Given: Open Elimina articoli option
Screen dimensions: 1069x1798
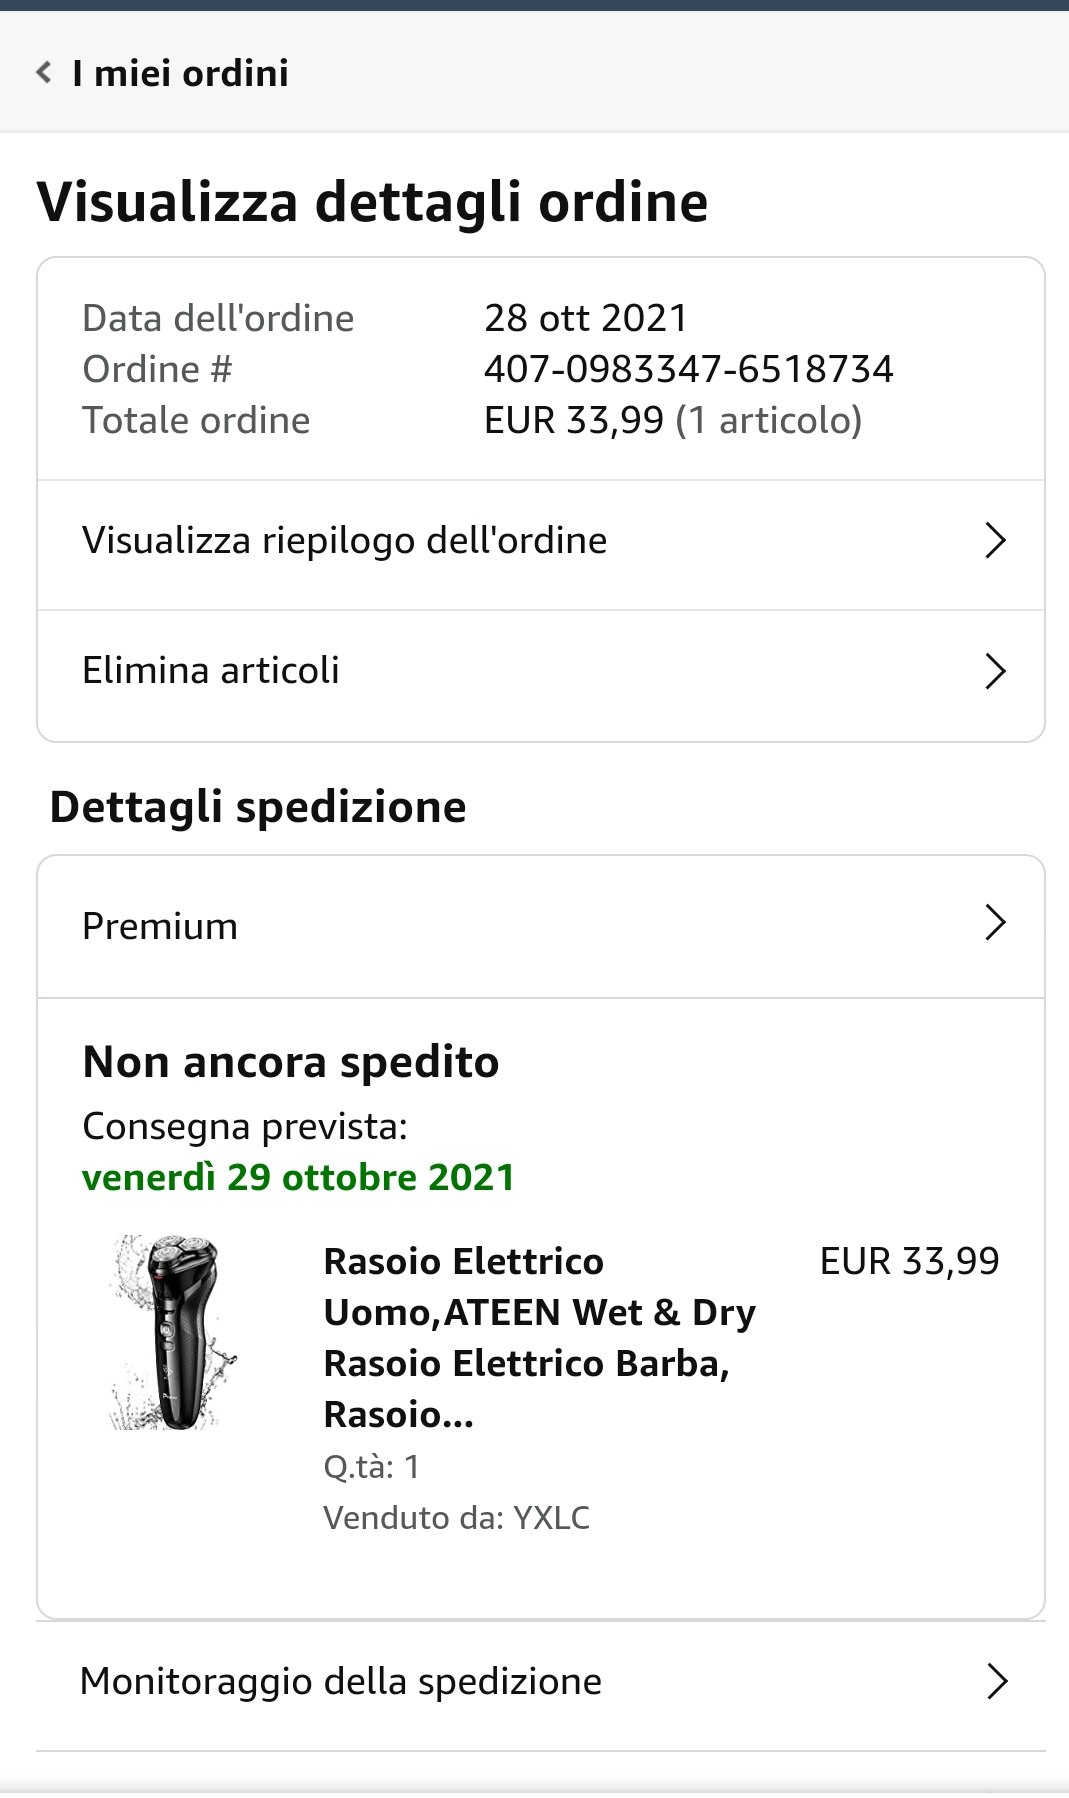Looking at the screenshot, I should pyautogui.click(x=211, y=671).
